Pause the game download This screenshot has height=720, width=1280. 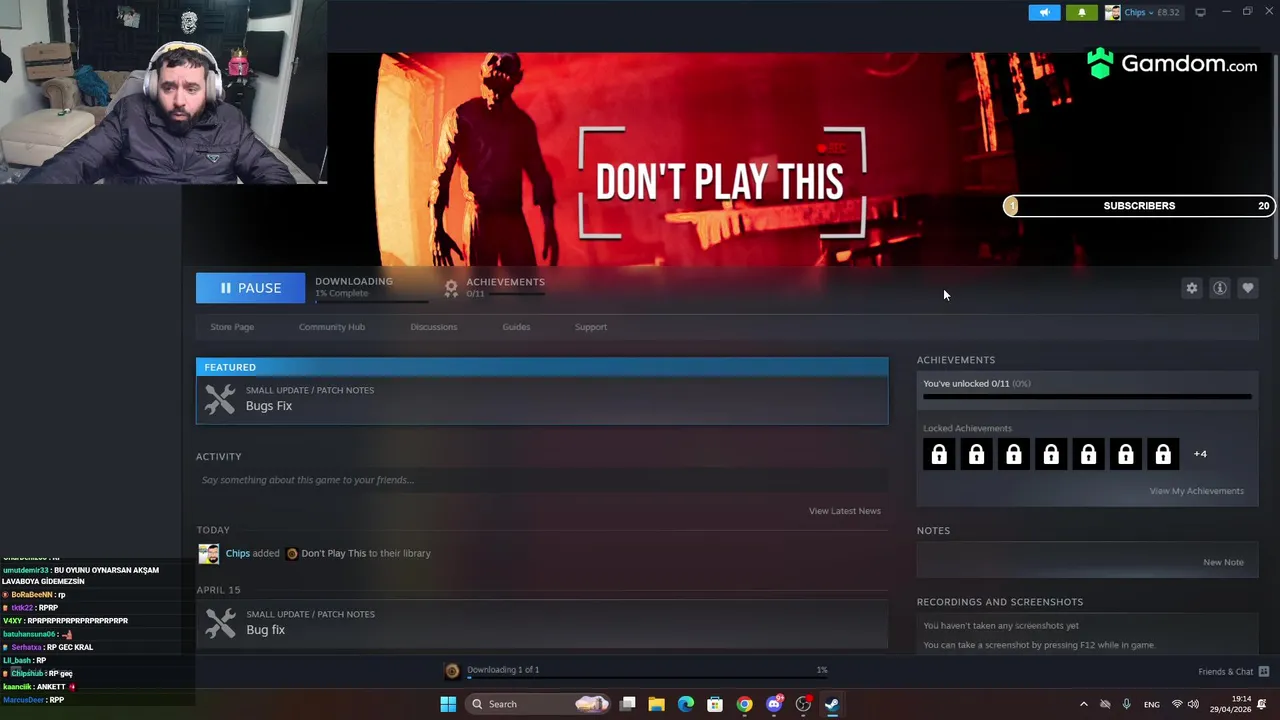250,288
